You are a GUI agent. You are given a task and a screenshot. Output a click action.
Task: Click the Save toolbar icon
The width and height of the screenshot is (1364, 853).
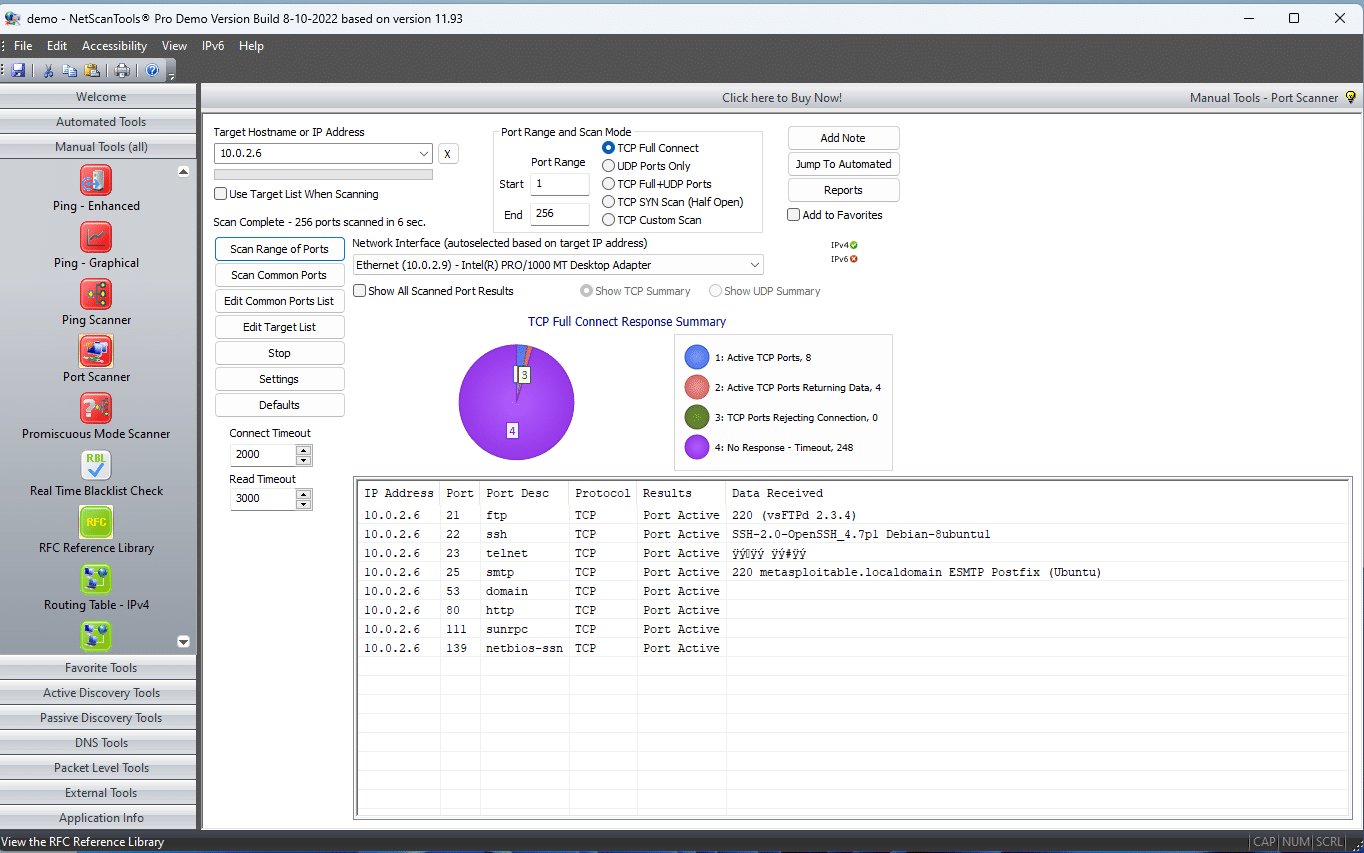coord(18,71)
